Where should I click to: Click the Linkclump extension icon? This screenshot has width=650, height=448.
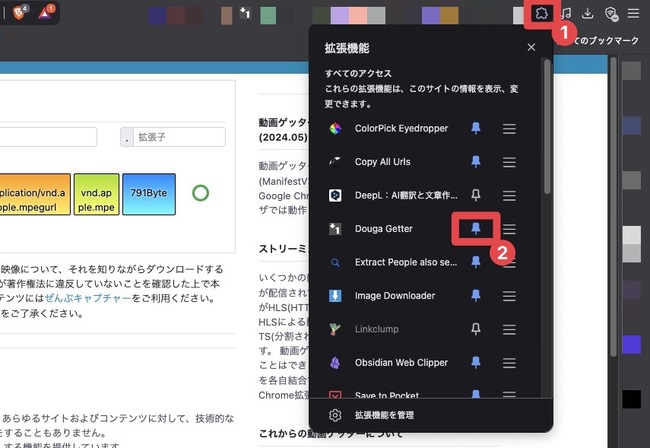tap(335, 329)
